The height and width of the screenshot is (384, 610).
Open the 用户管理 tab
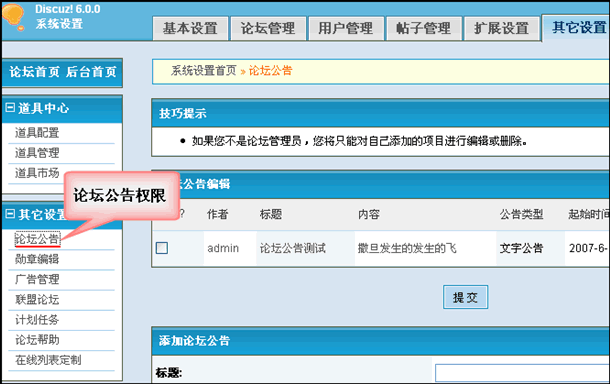point(346,28)
